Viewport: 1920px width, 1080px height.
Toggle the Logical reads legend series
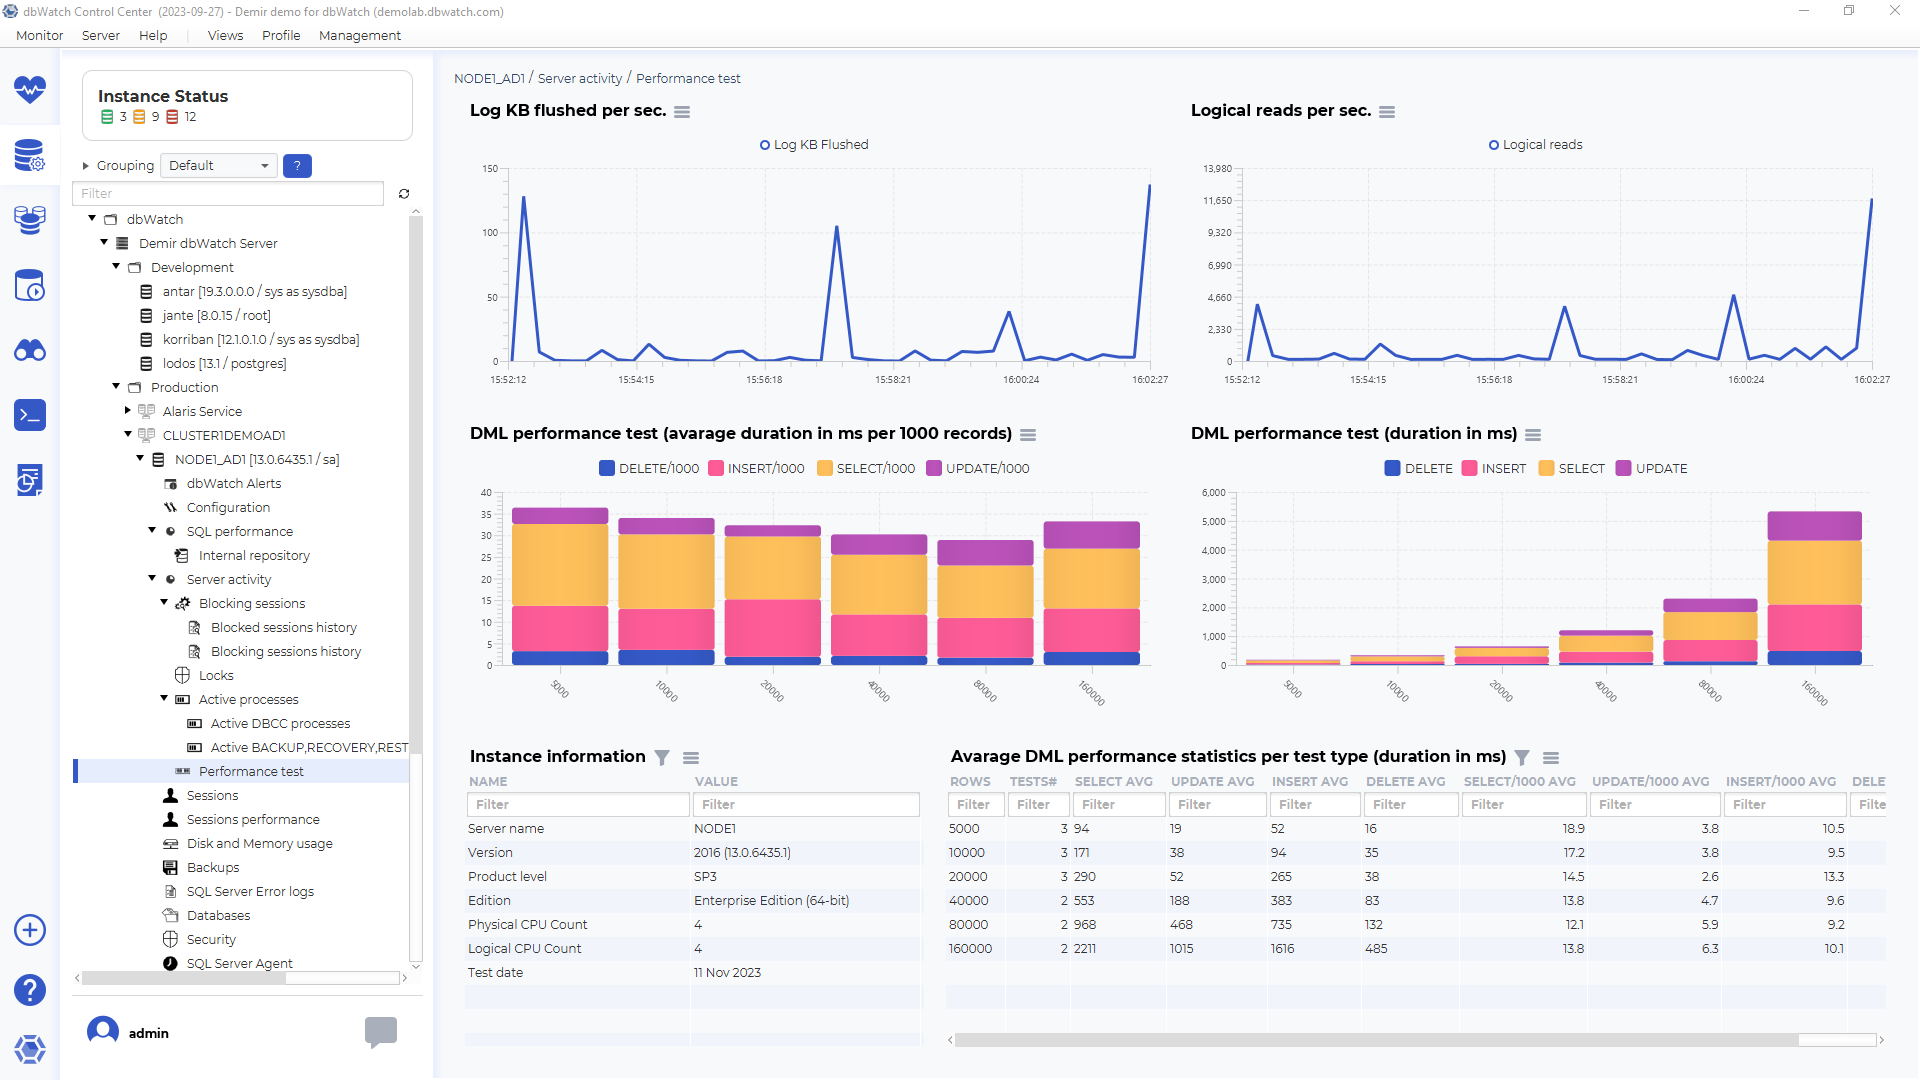click(x=1536, y=145)
